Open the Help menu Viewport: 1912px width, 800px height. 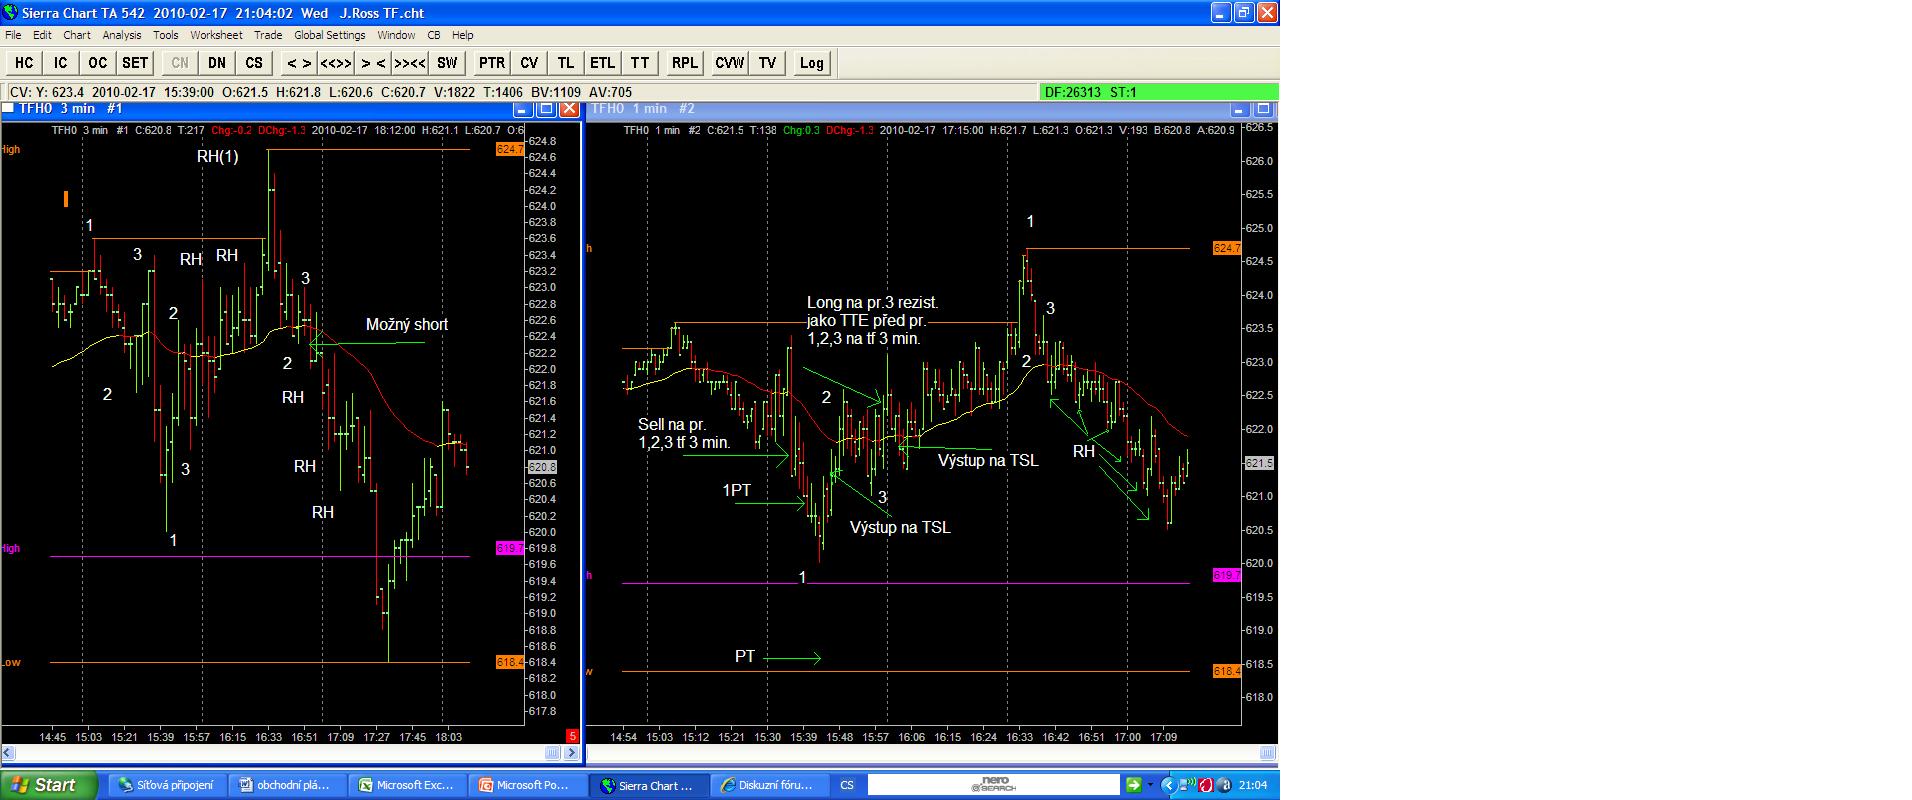(x=462, y=35)
